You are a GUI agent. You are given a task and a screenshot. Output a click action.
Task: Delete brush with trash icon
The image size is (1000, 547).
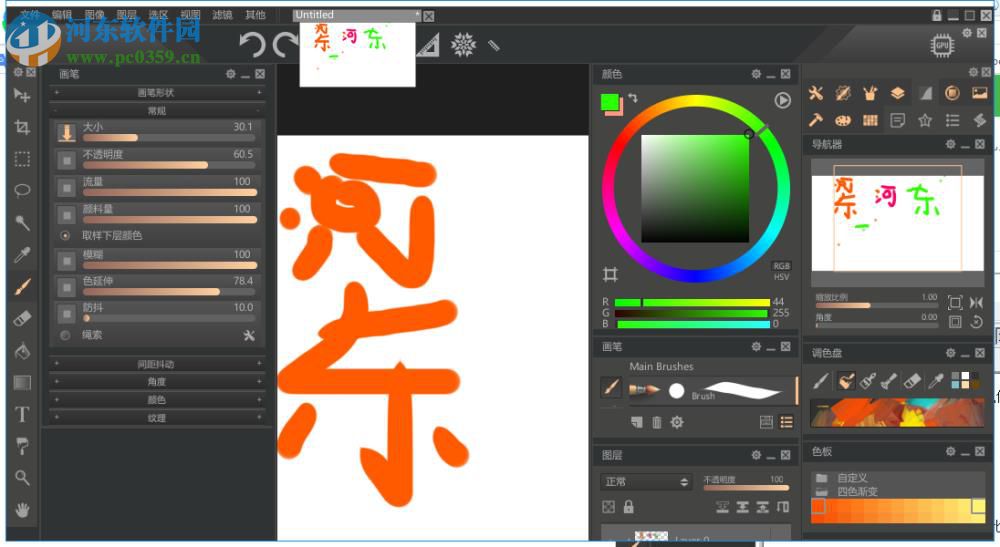[657, 422]
